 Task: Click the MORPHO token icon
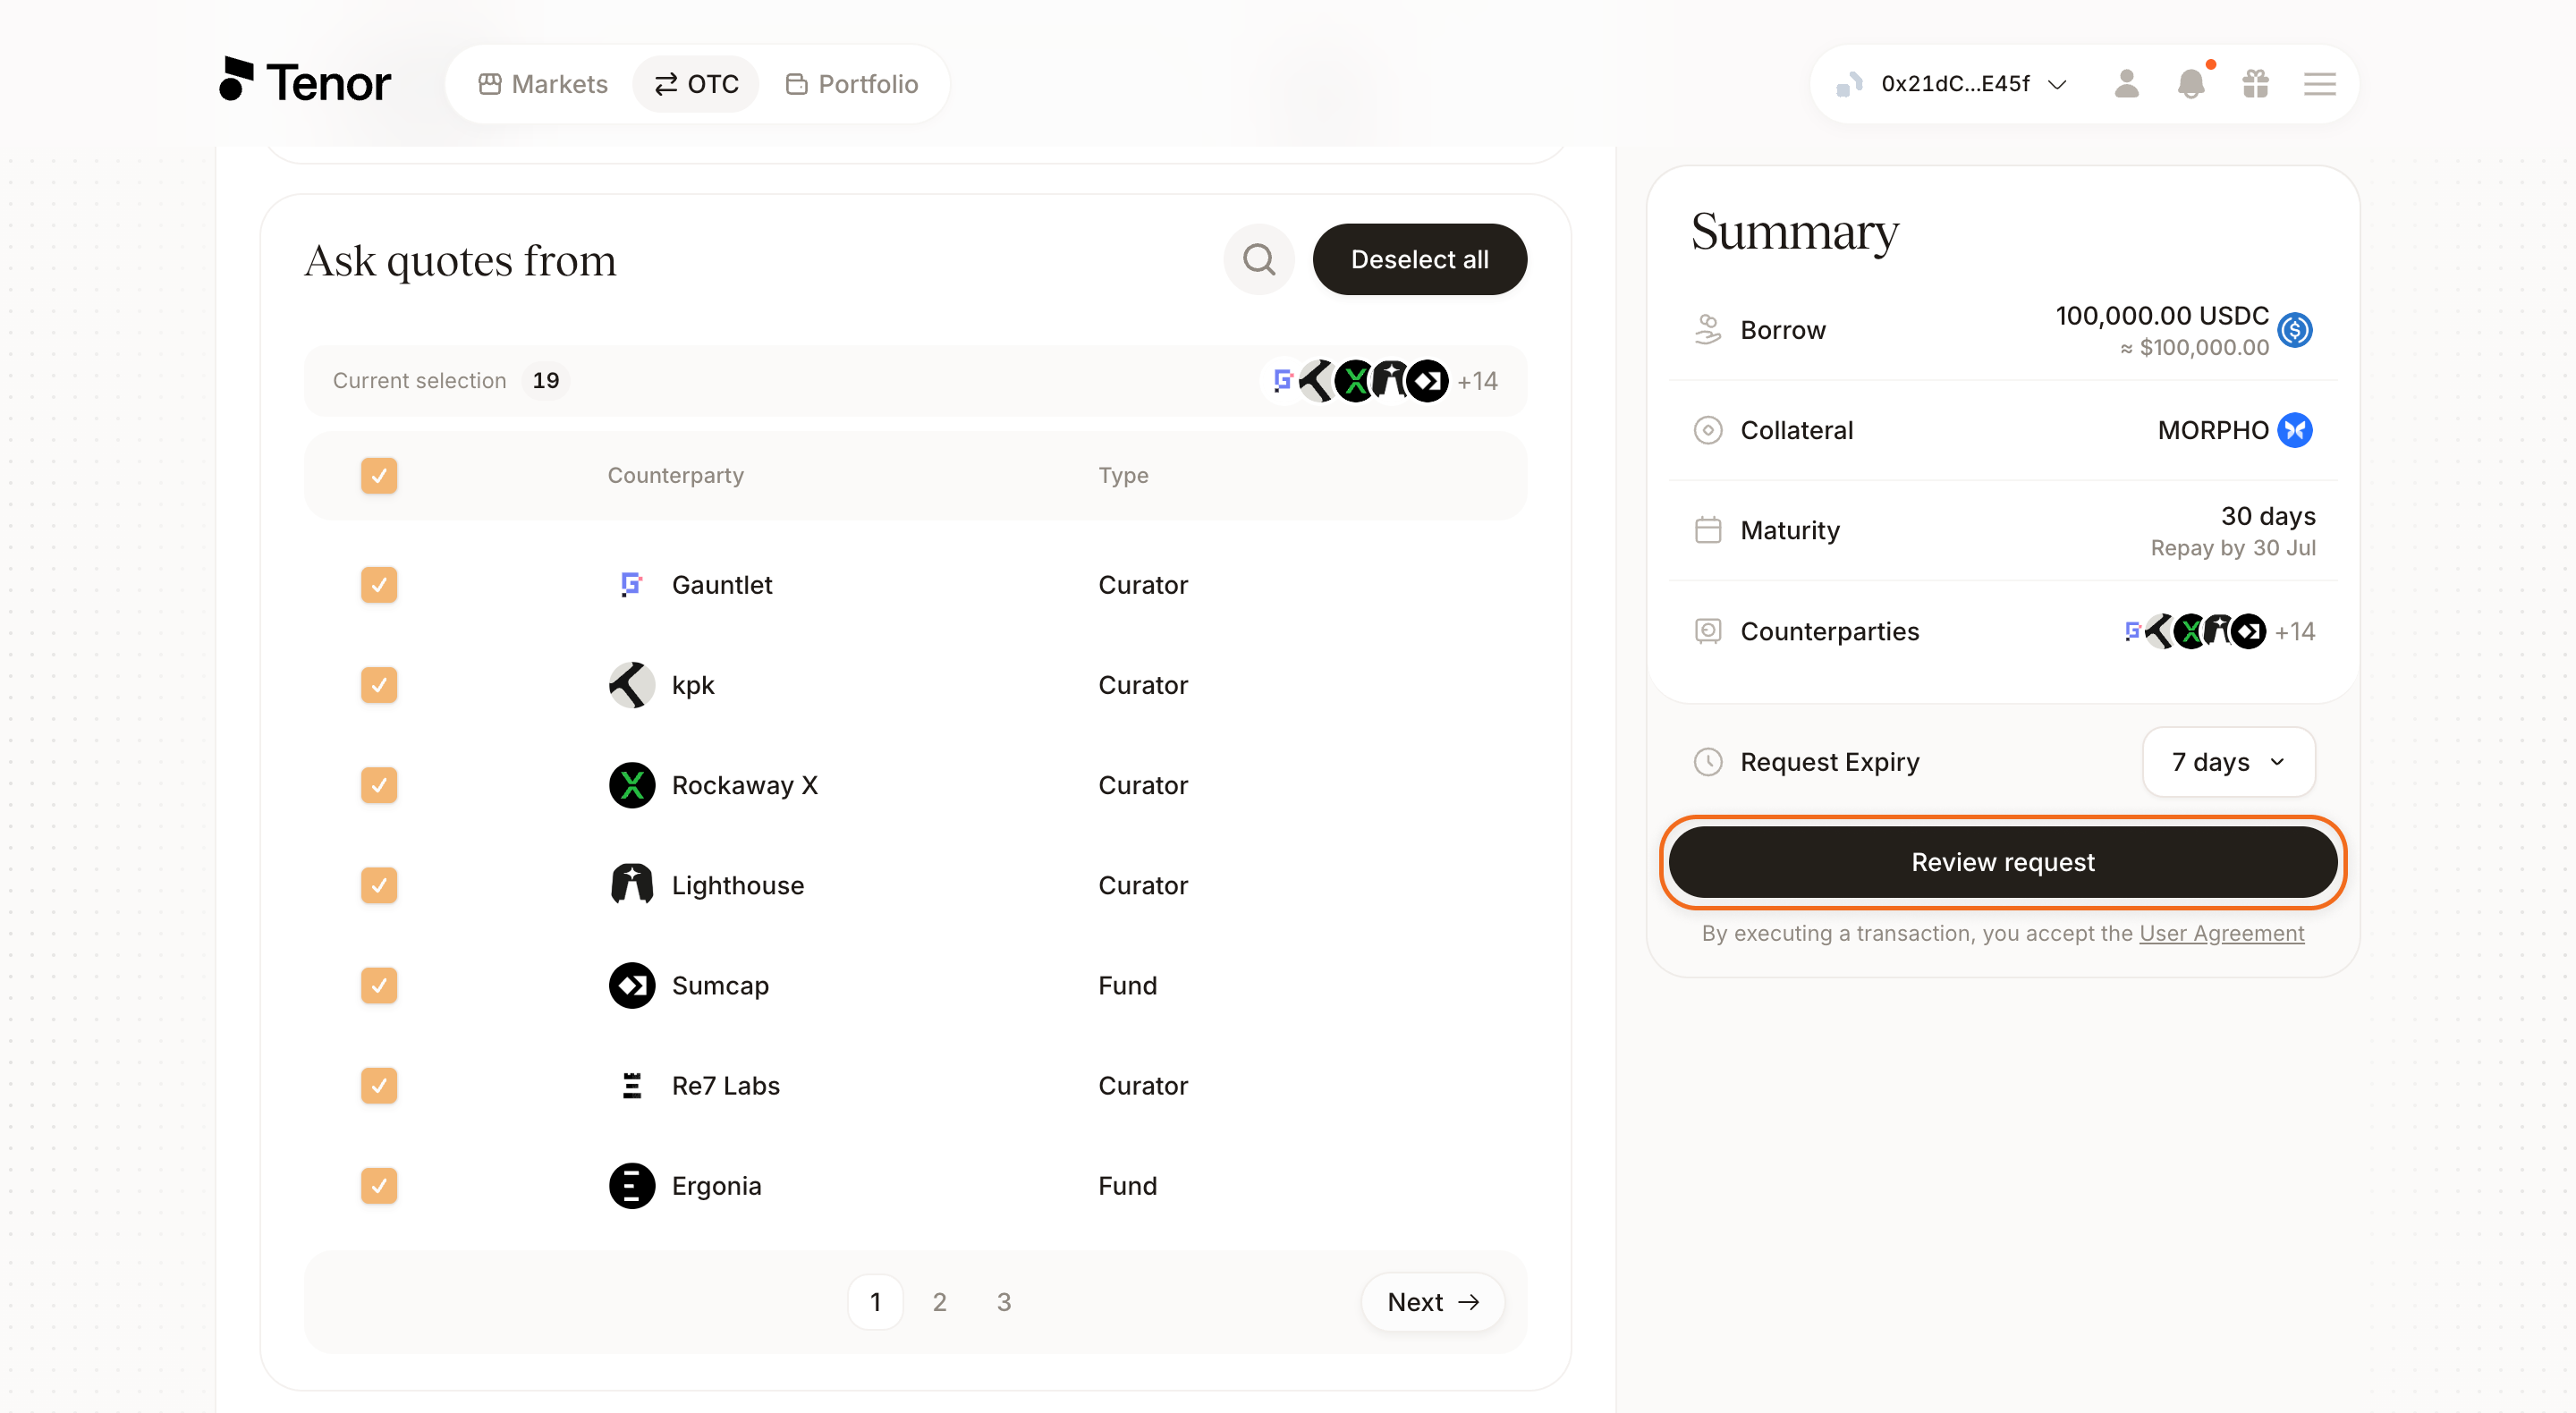pyautogui.click(x=2295, y=430)
